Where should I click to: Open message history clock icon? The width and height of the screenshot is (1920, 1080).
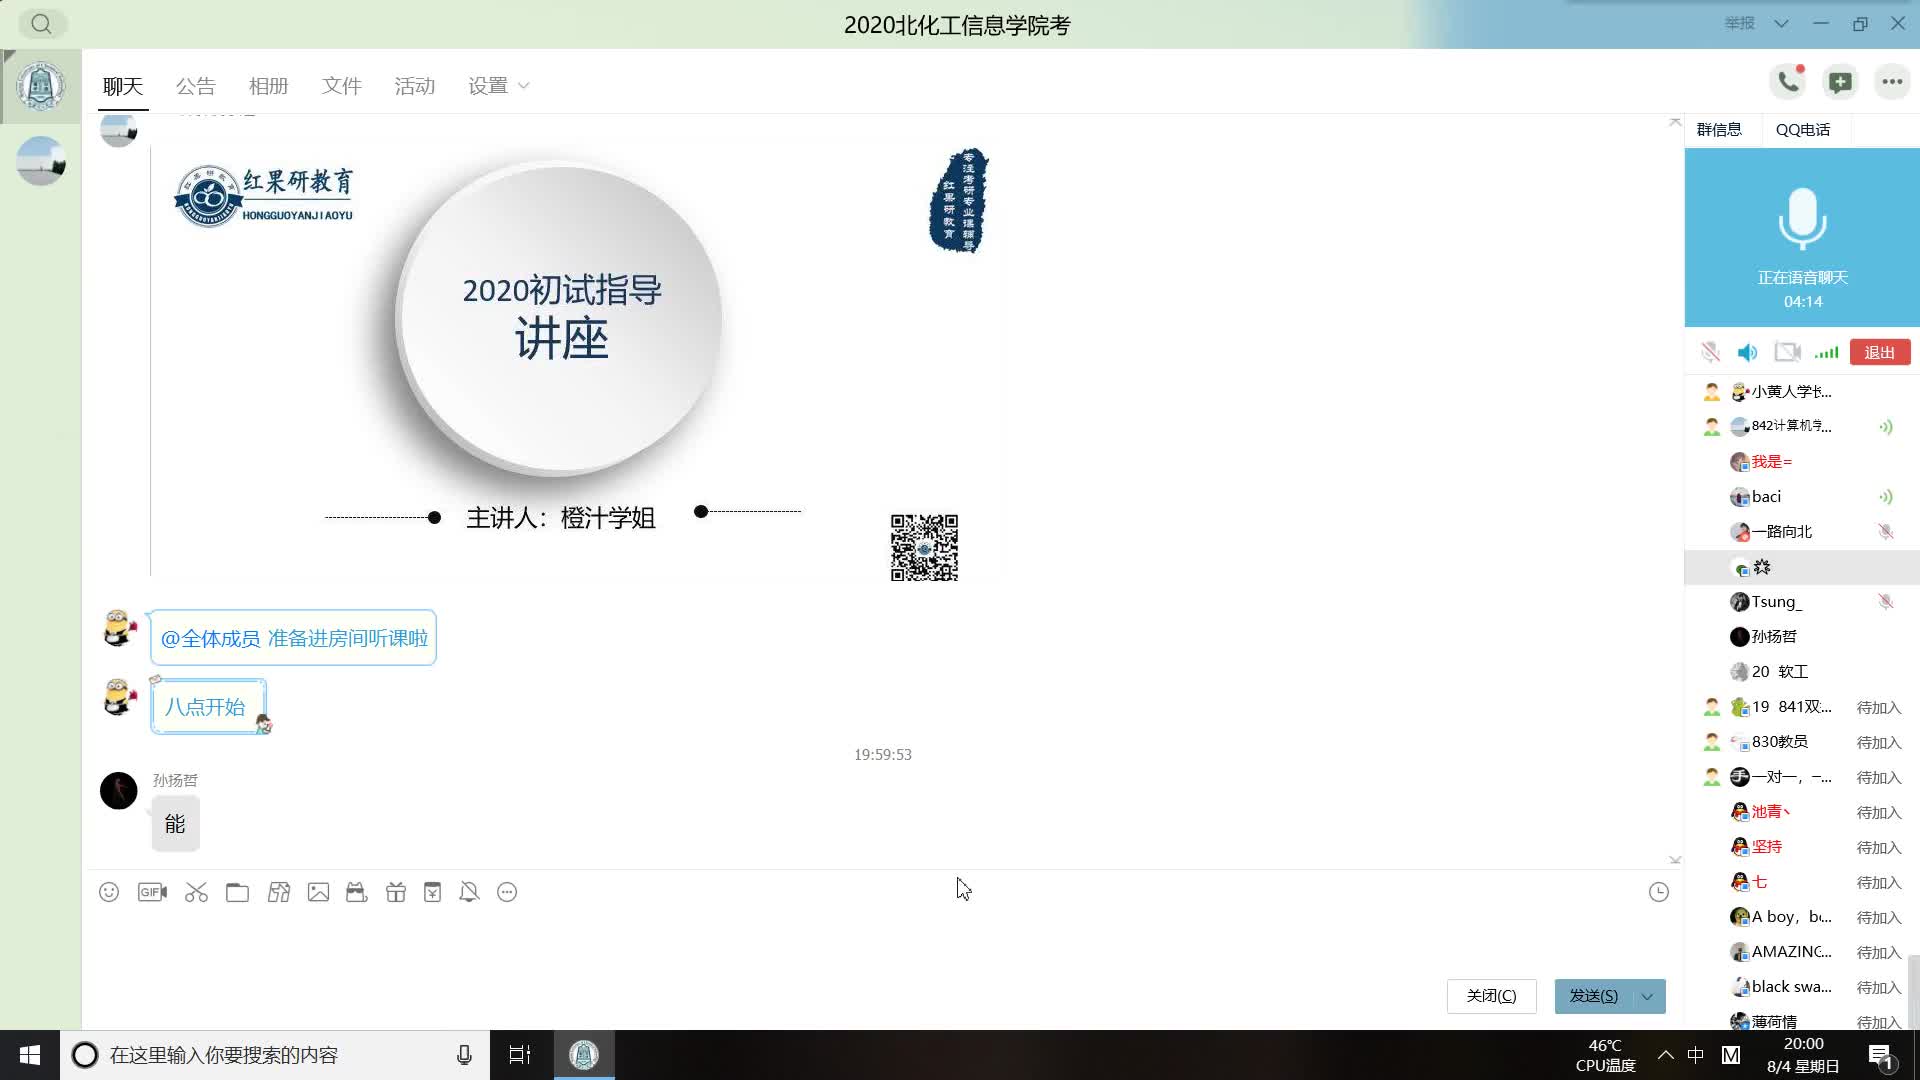click(1658, 892)
